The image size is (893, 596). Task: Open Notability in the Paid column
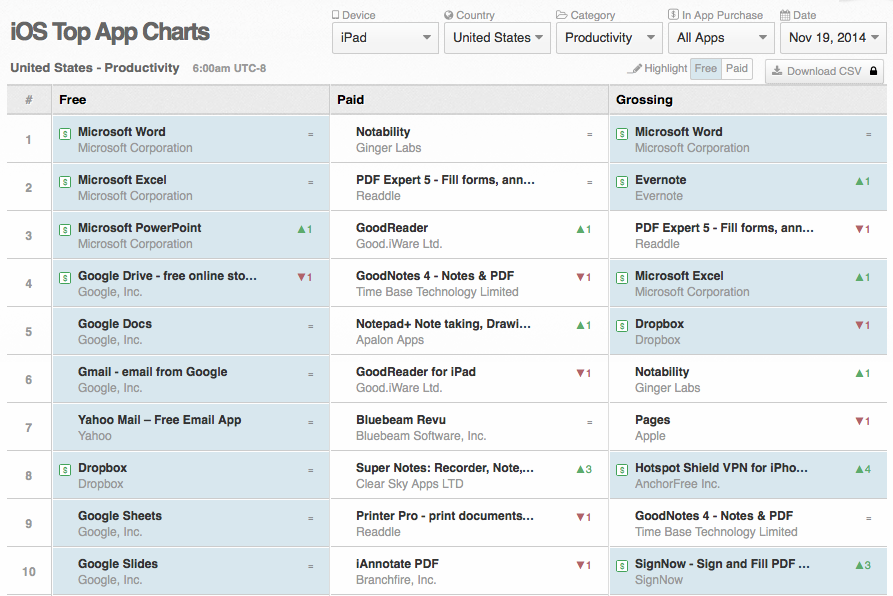[x=383, y=132]
